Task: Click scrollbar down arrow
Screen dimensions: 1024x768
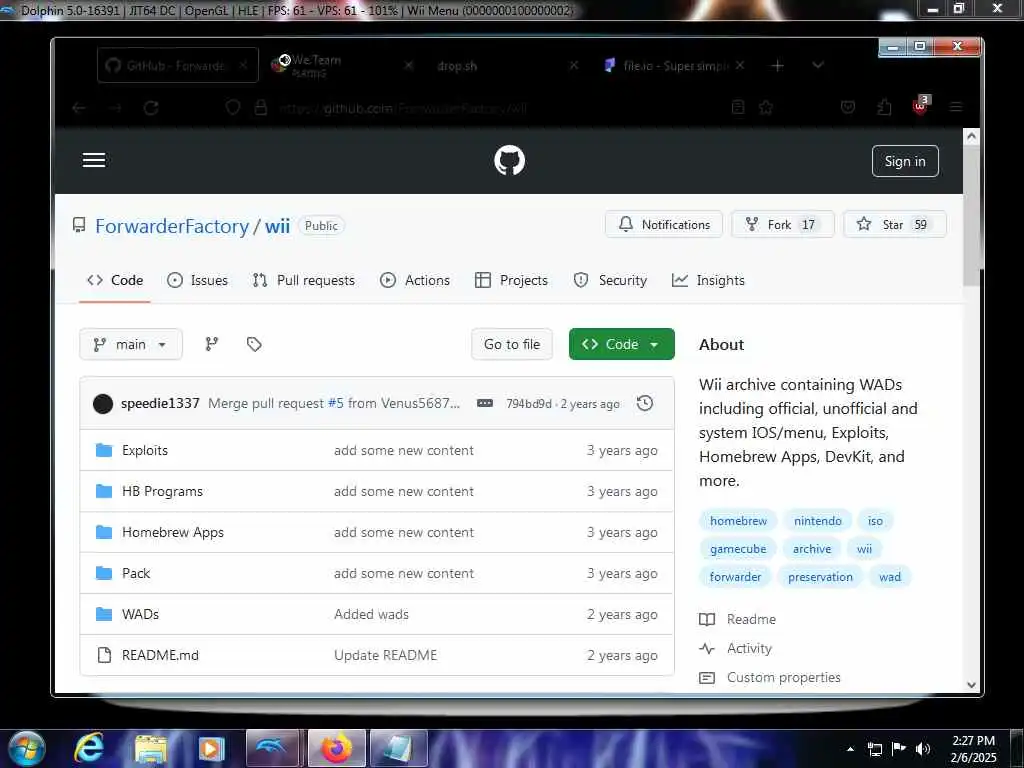Action: tap(972, 684)
